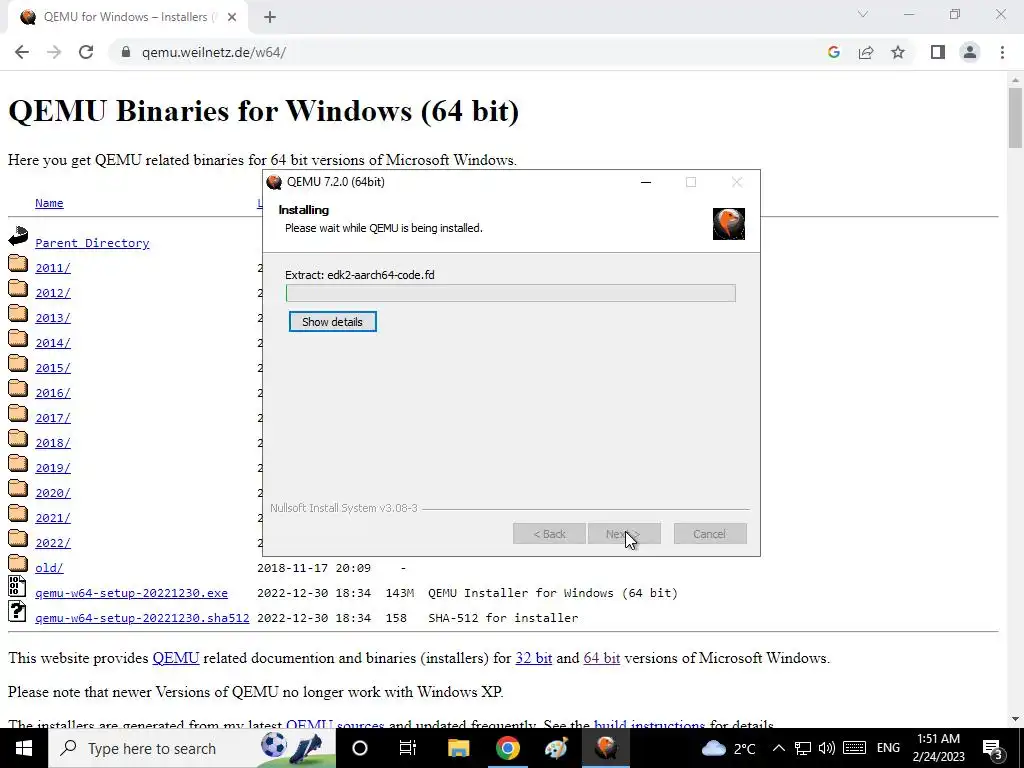Open a new browser tab

point(270,17)
